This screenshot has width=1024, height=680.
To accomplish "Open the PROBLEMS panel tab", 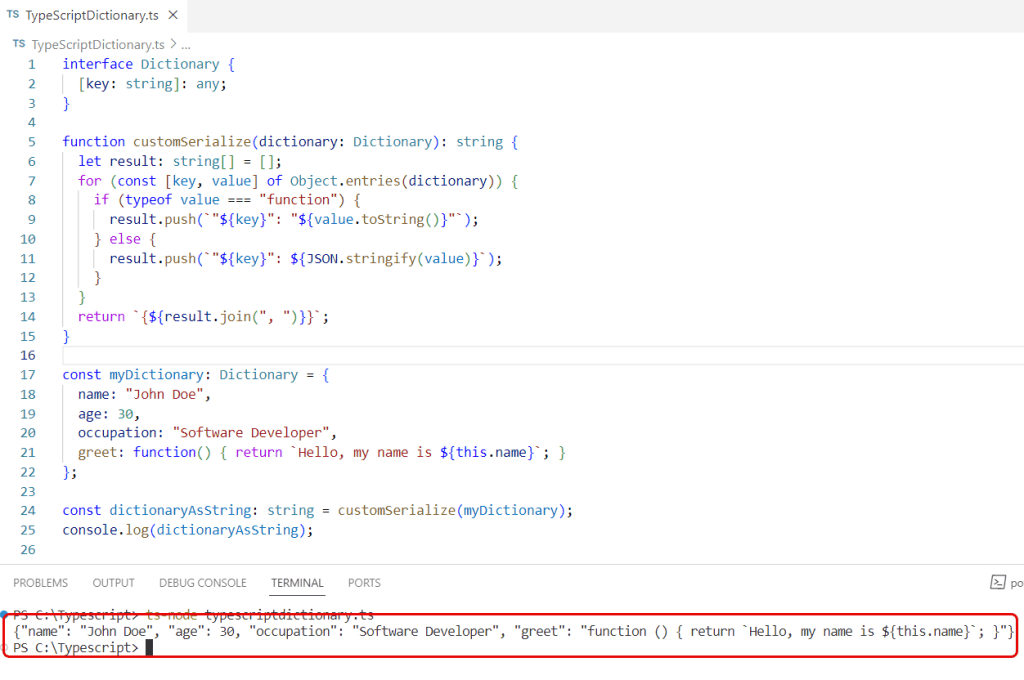I will click(x=40, y=583).
